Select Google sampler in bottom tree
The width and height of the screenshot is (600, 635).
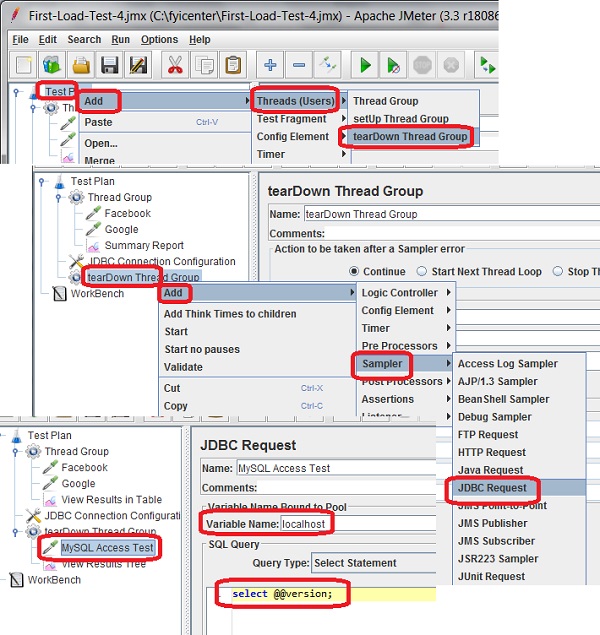point(78,484)
